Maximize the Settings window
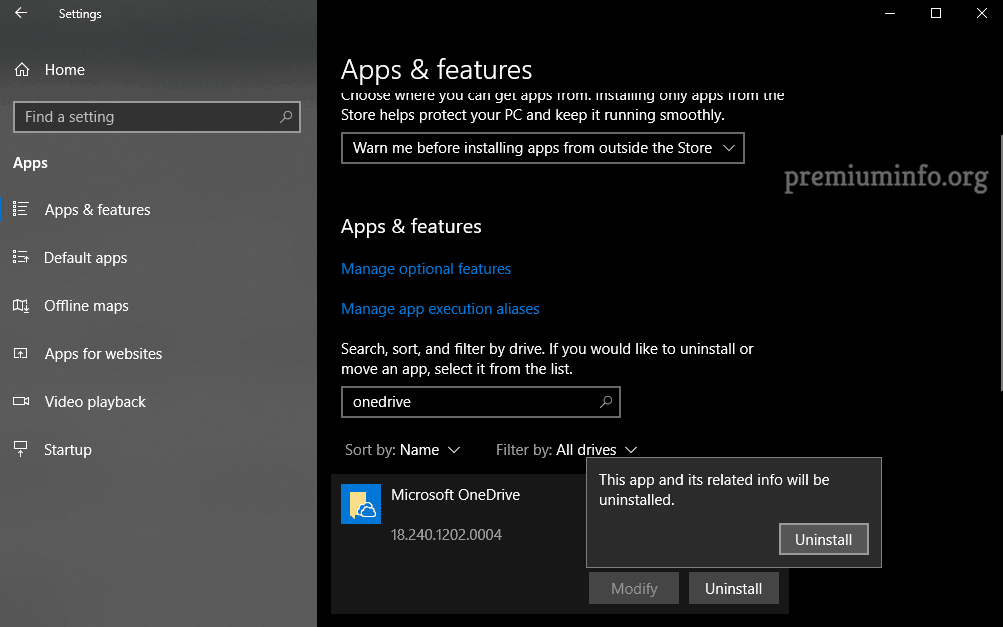 coord(936,13)
